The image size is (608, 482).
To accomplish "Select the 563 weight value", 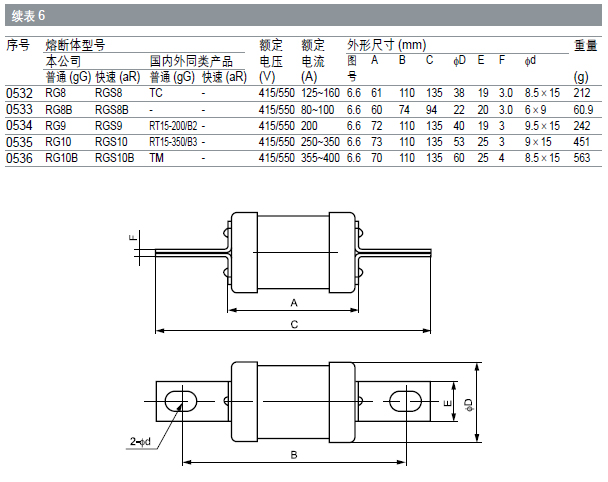I will tap(582, 158).
